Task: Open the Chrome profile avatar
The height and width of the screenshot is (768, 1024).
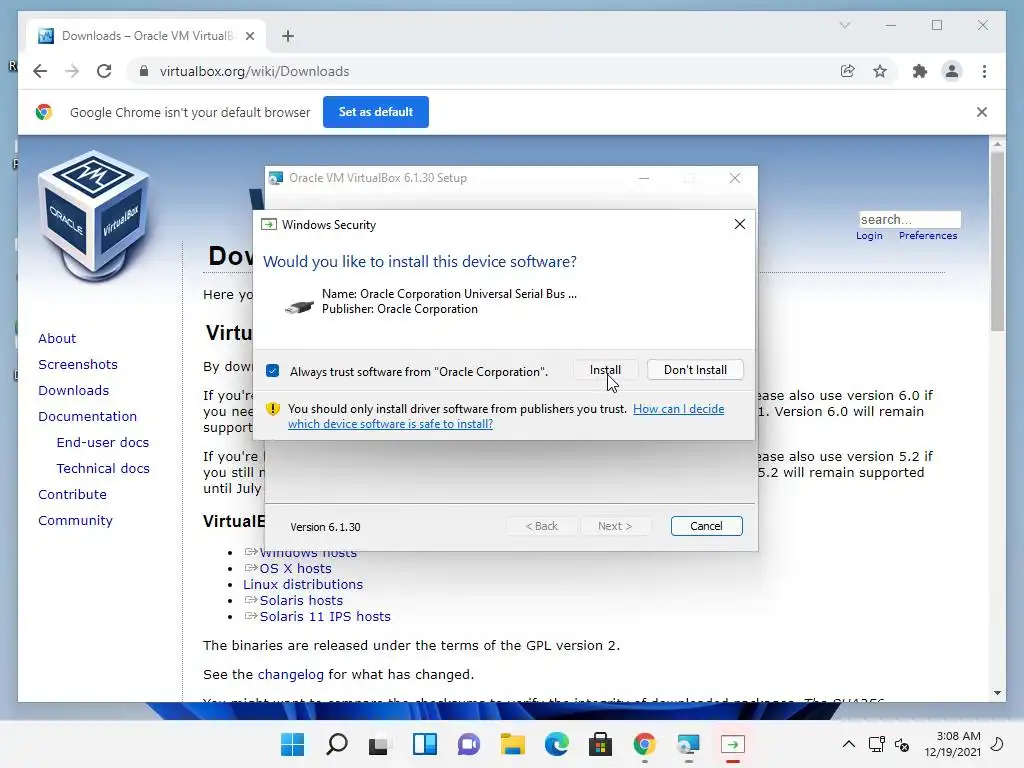Action: (952, 71)
